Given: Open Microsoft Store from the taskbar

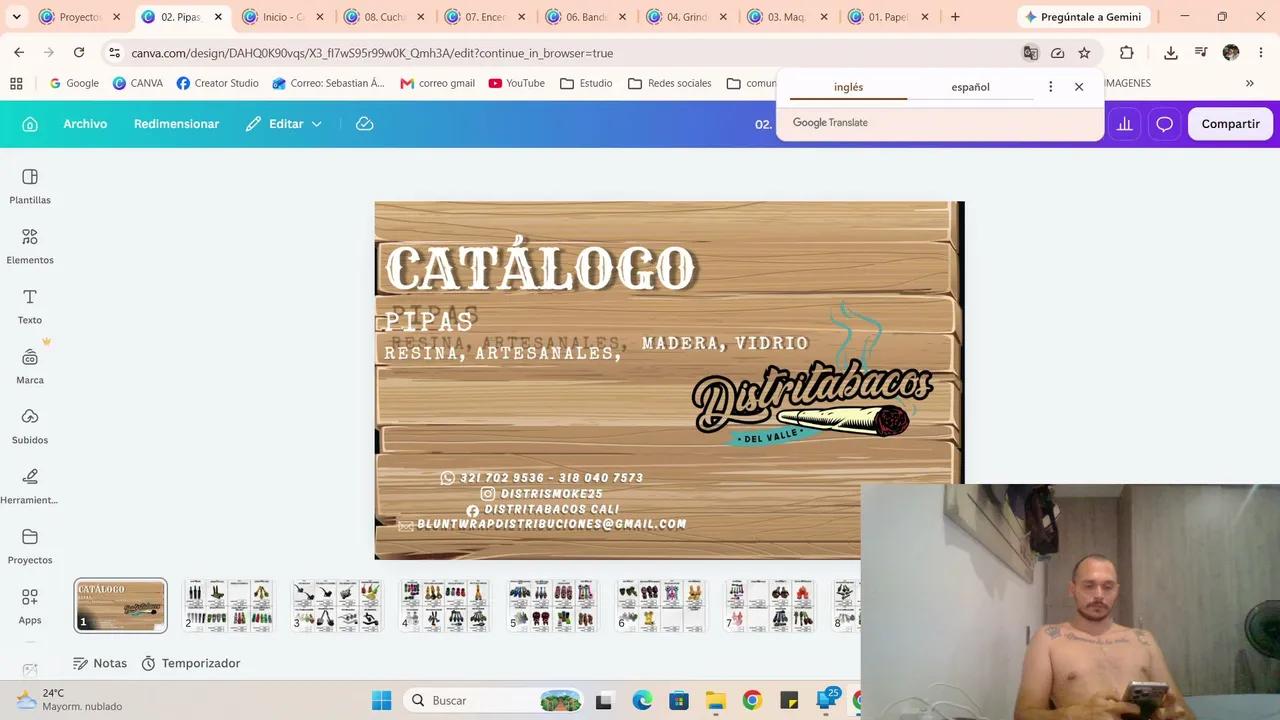Looking at the screenshot, I should pyautogui.click(x=679, y=700).
